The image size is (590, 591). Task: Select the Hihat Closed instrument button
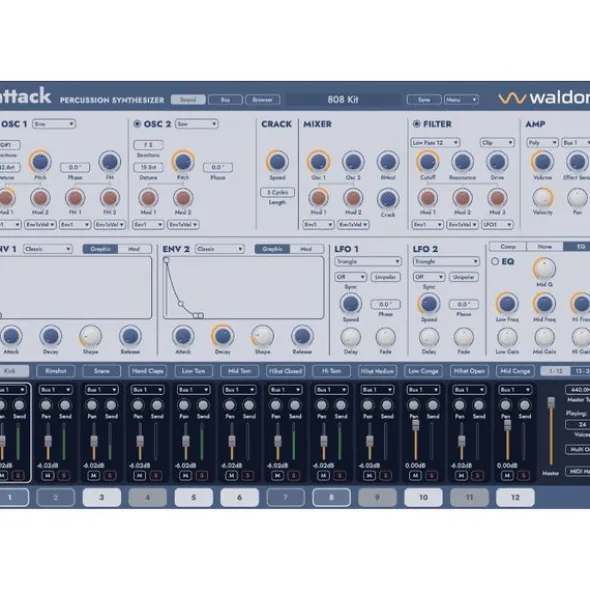pyautogui.click(x=285, y=371)
